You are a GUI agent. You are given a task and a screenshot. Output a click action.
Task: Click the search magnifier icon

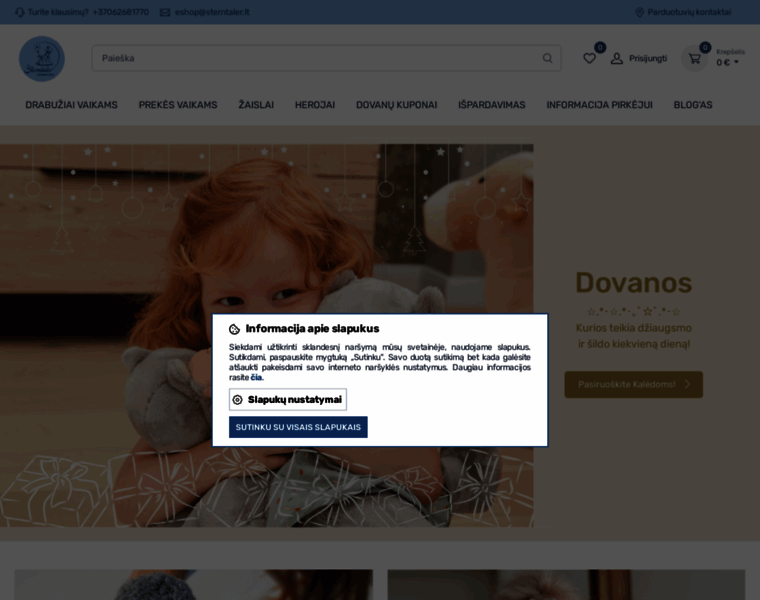[547, 58]
